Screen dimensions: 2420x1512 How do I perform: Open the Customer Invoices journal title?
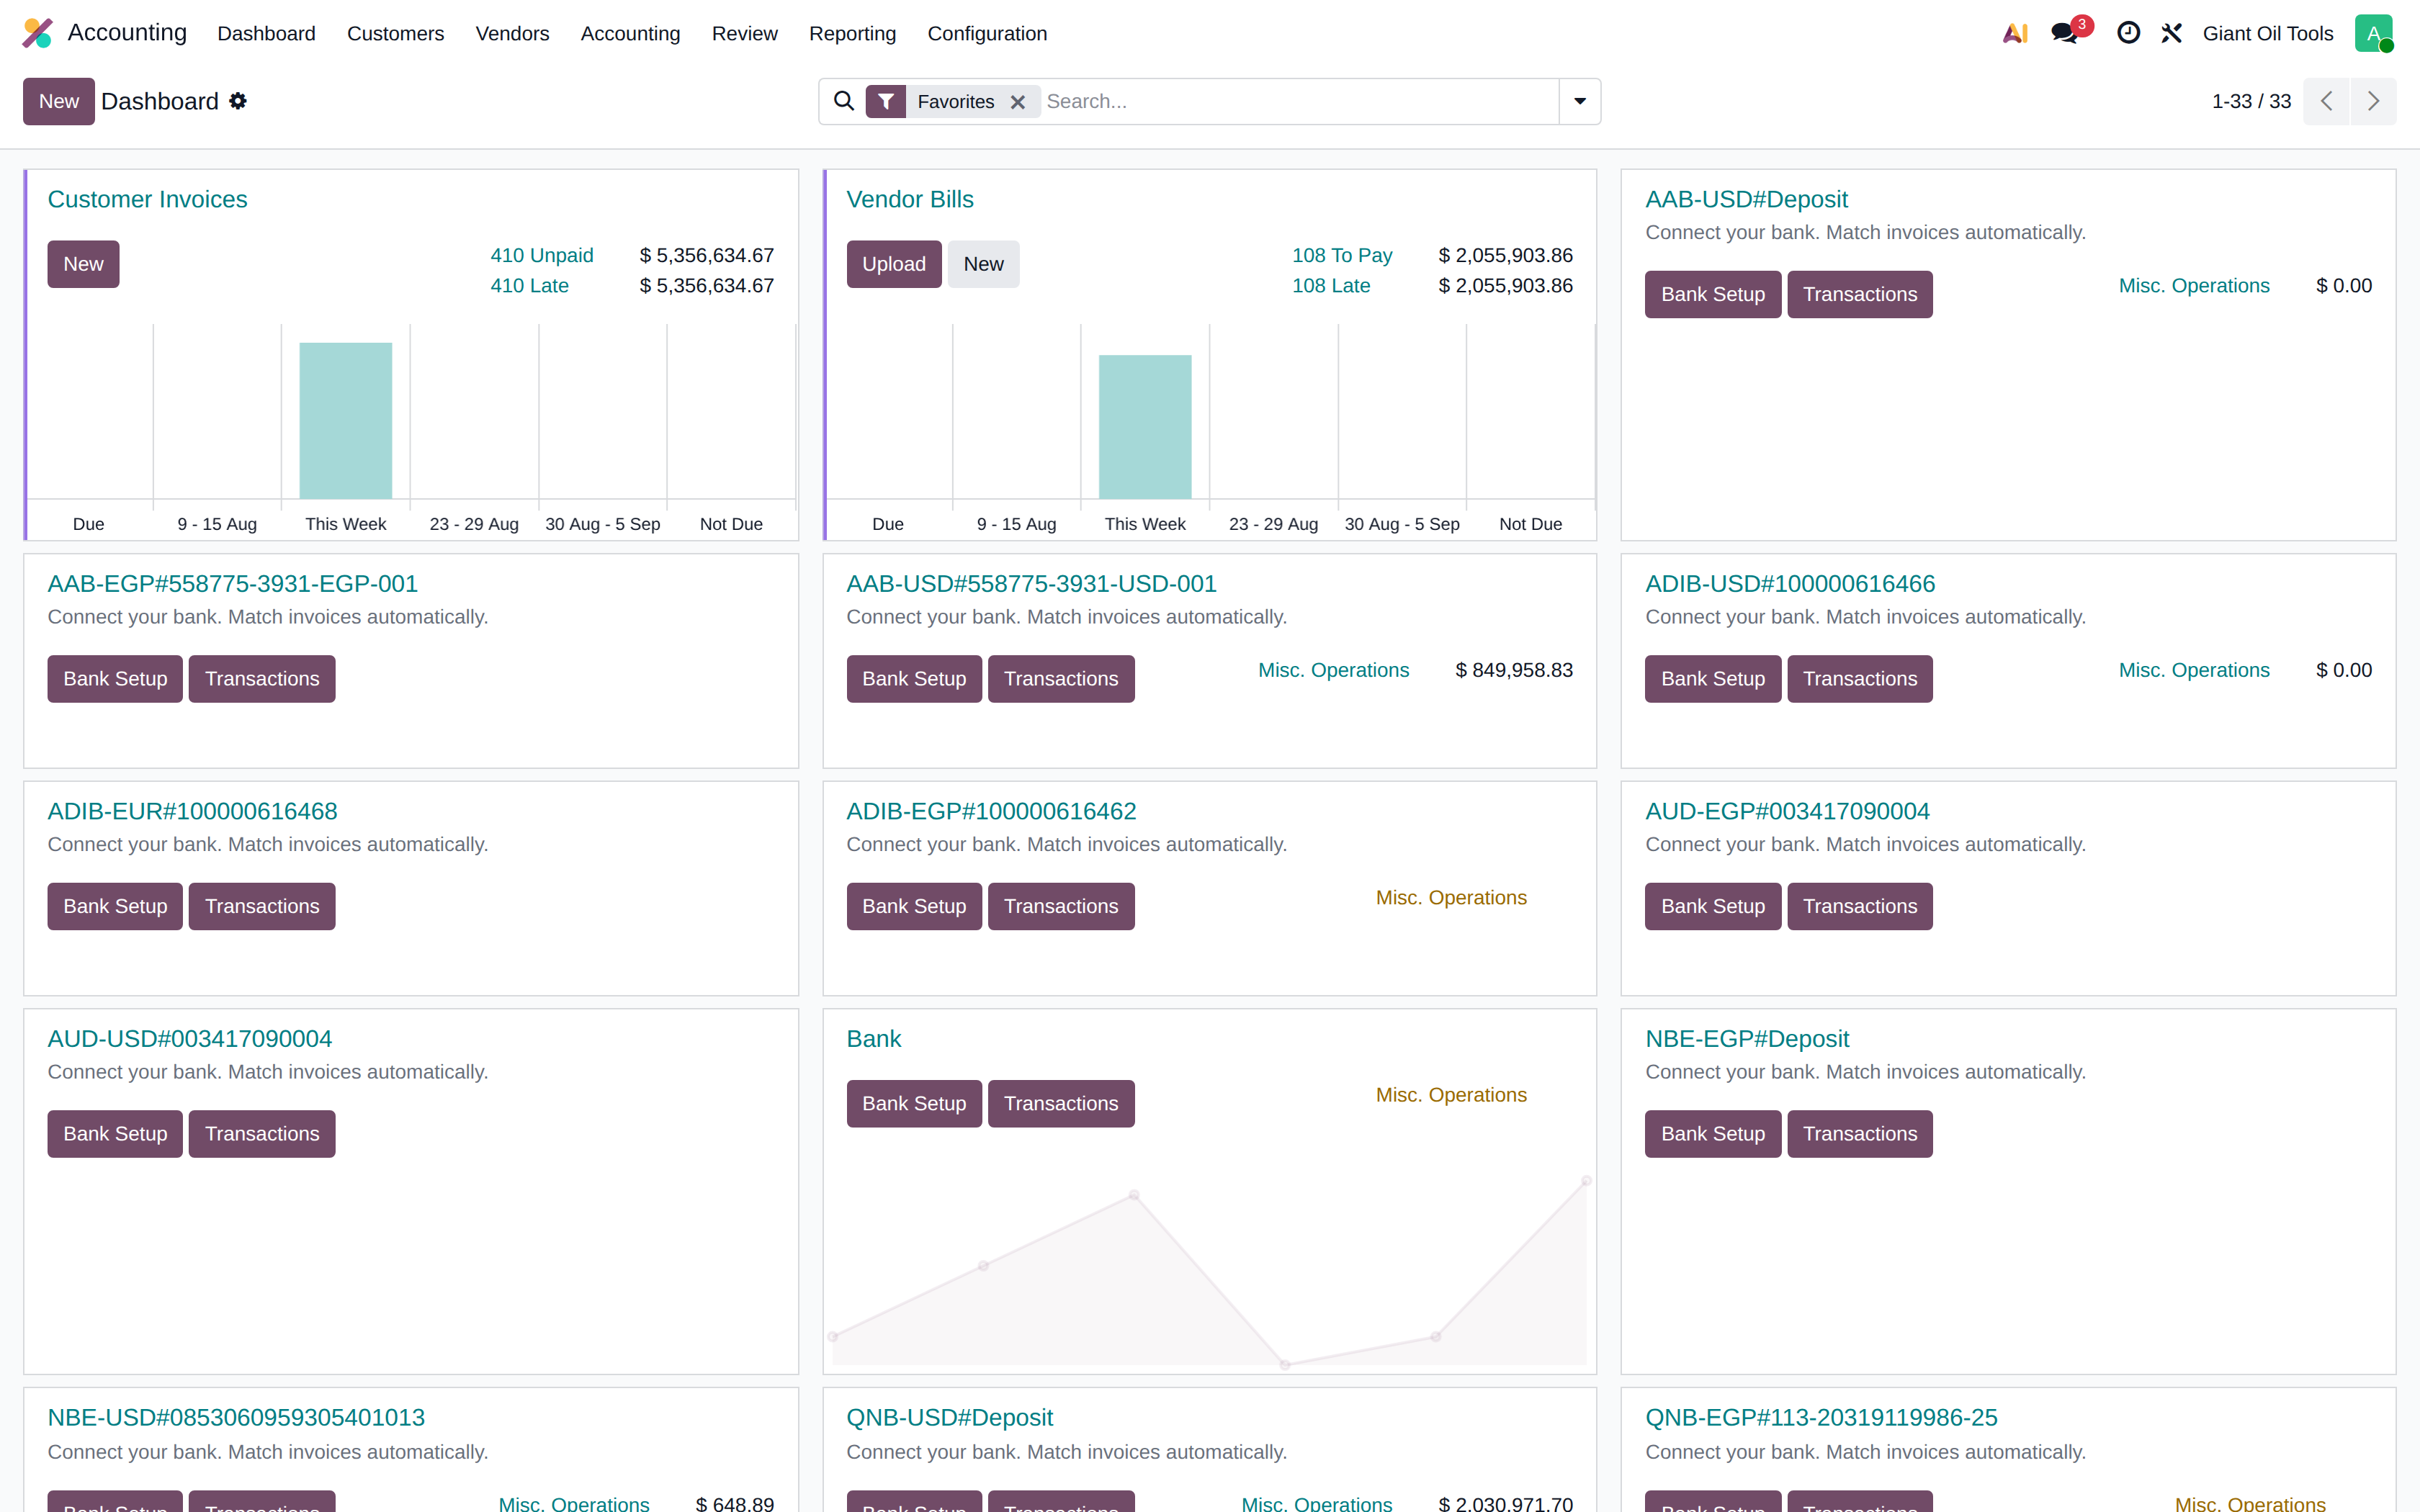click(x=147, y=199)
